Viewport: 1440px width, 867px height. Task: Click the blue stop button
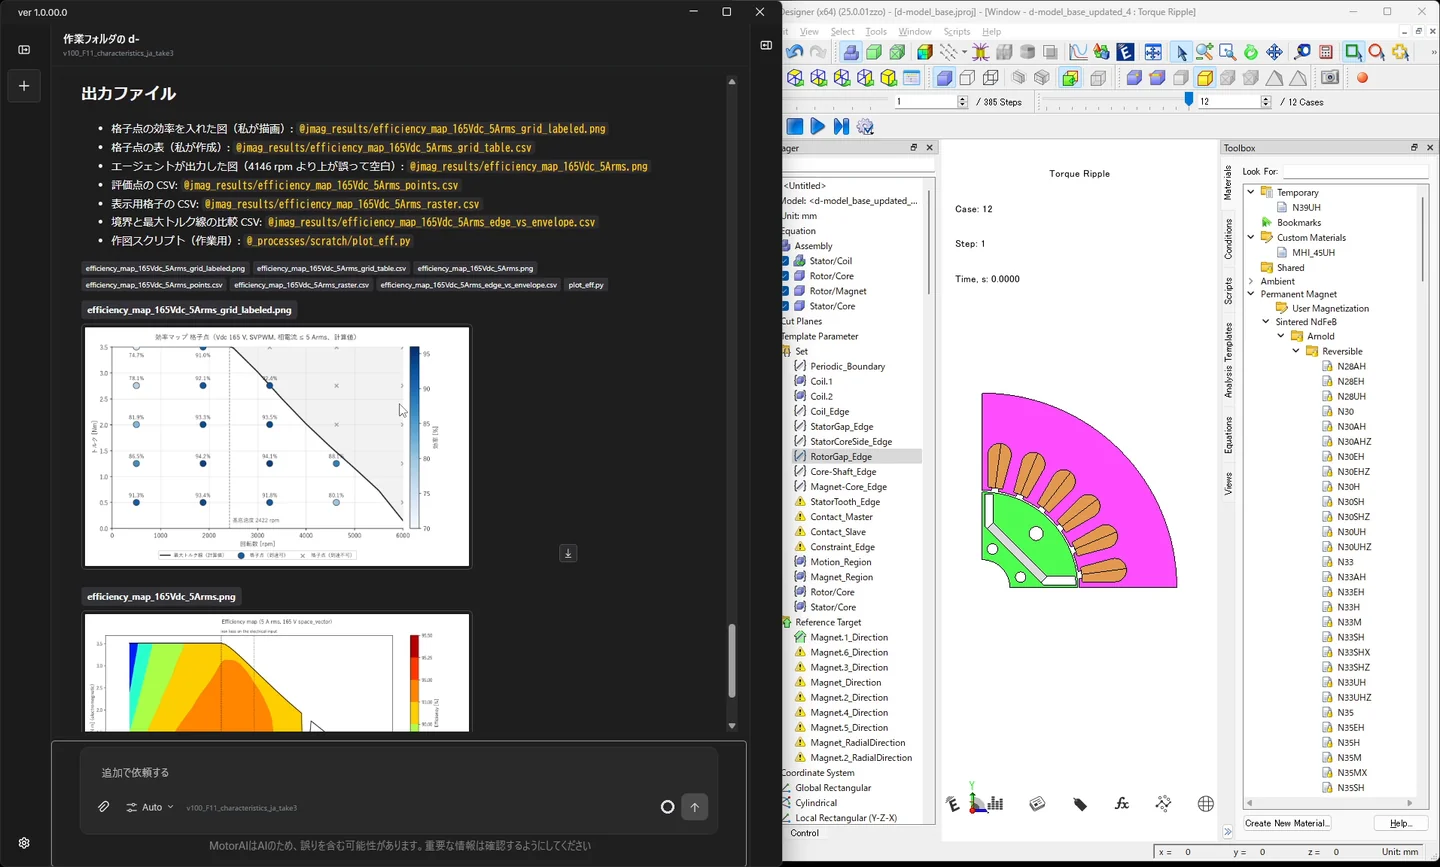click(x=795, y=126)
